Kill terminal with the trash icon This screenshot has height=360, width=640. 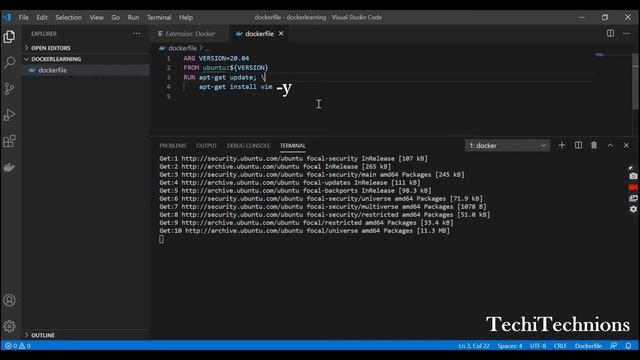pyautogui.click(x=594, y=145)
